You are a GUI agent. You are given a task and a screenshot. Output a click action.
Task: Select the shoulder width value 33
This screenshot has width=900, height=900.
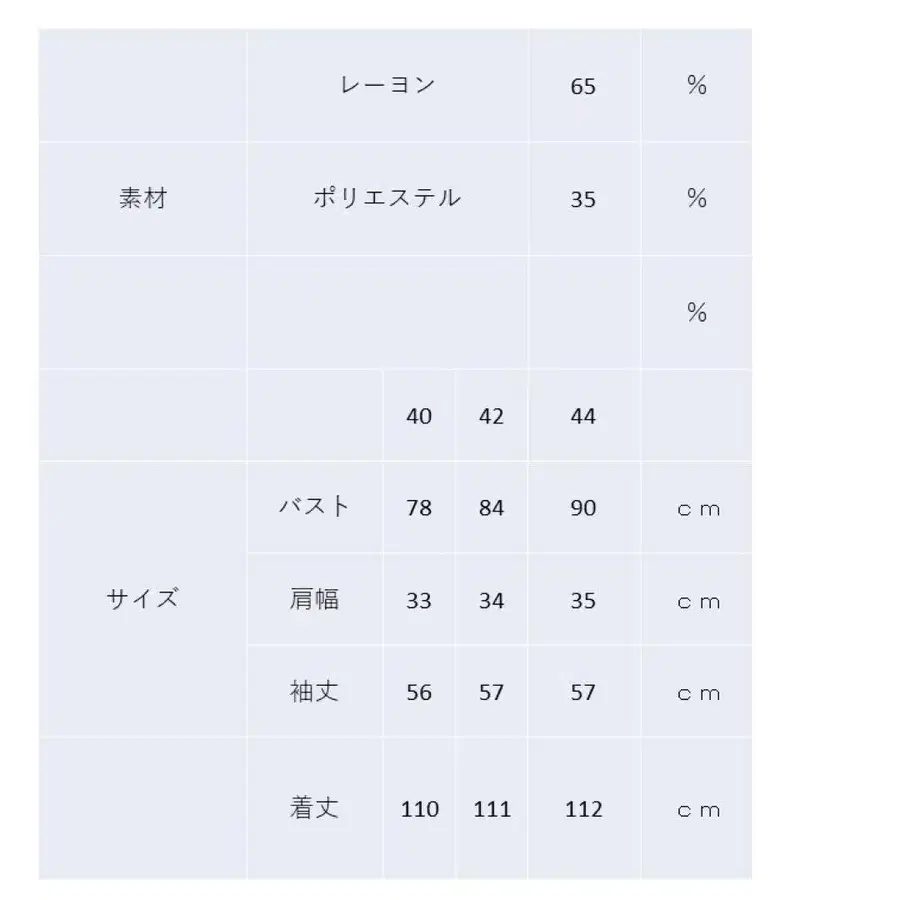click(419, 601)
